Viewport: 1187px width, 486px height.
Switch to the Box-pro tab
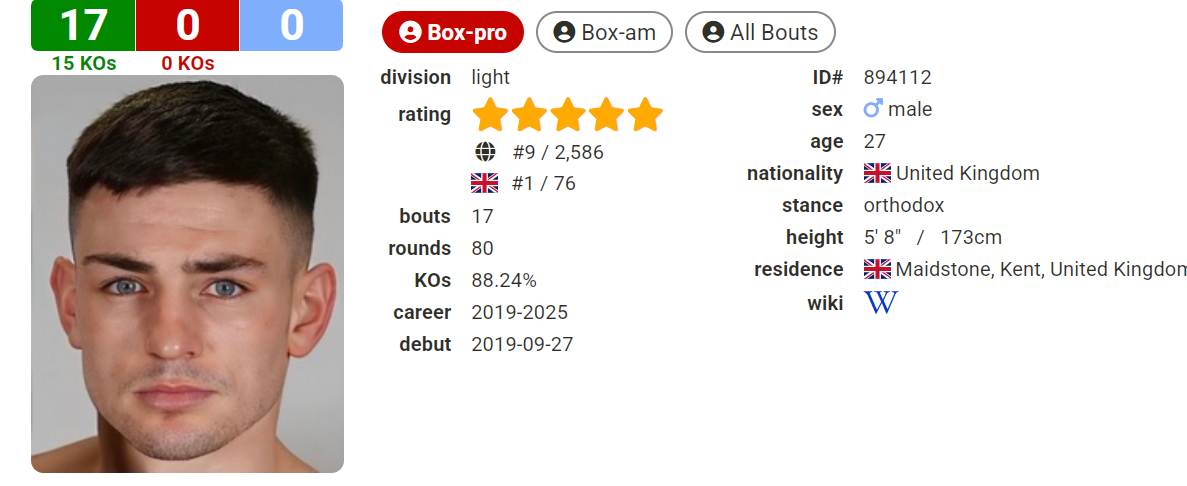[453, 33]
